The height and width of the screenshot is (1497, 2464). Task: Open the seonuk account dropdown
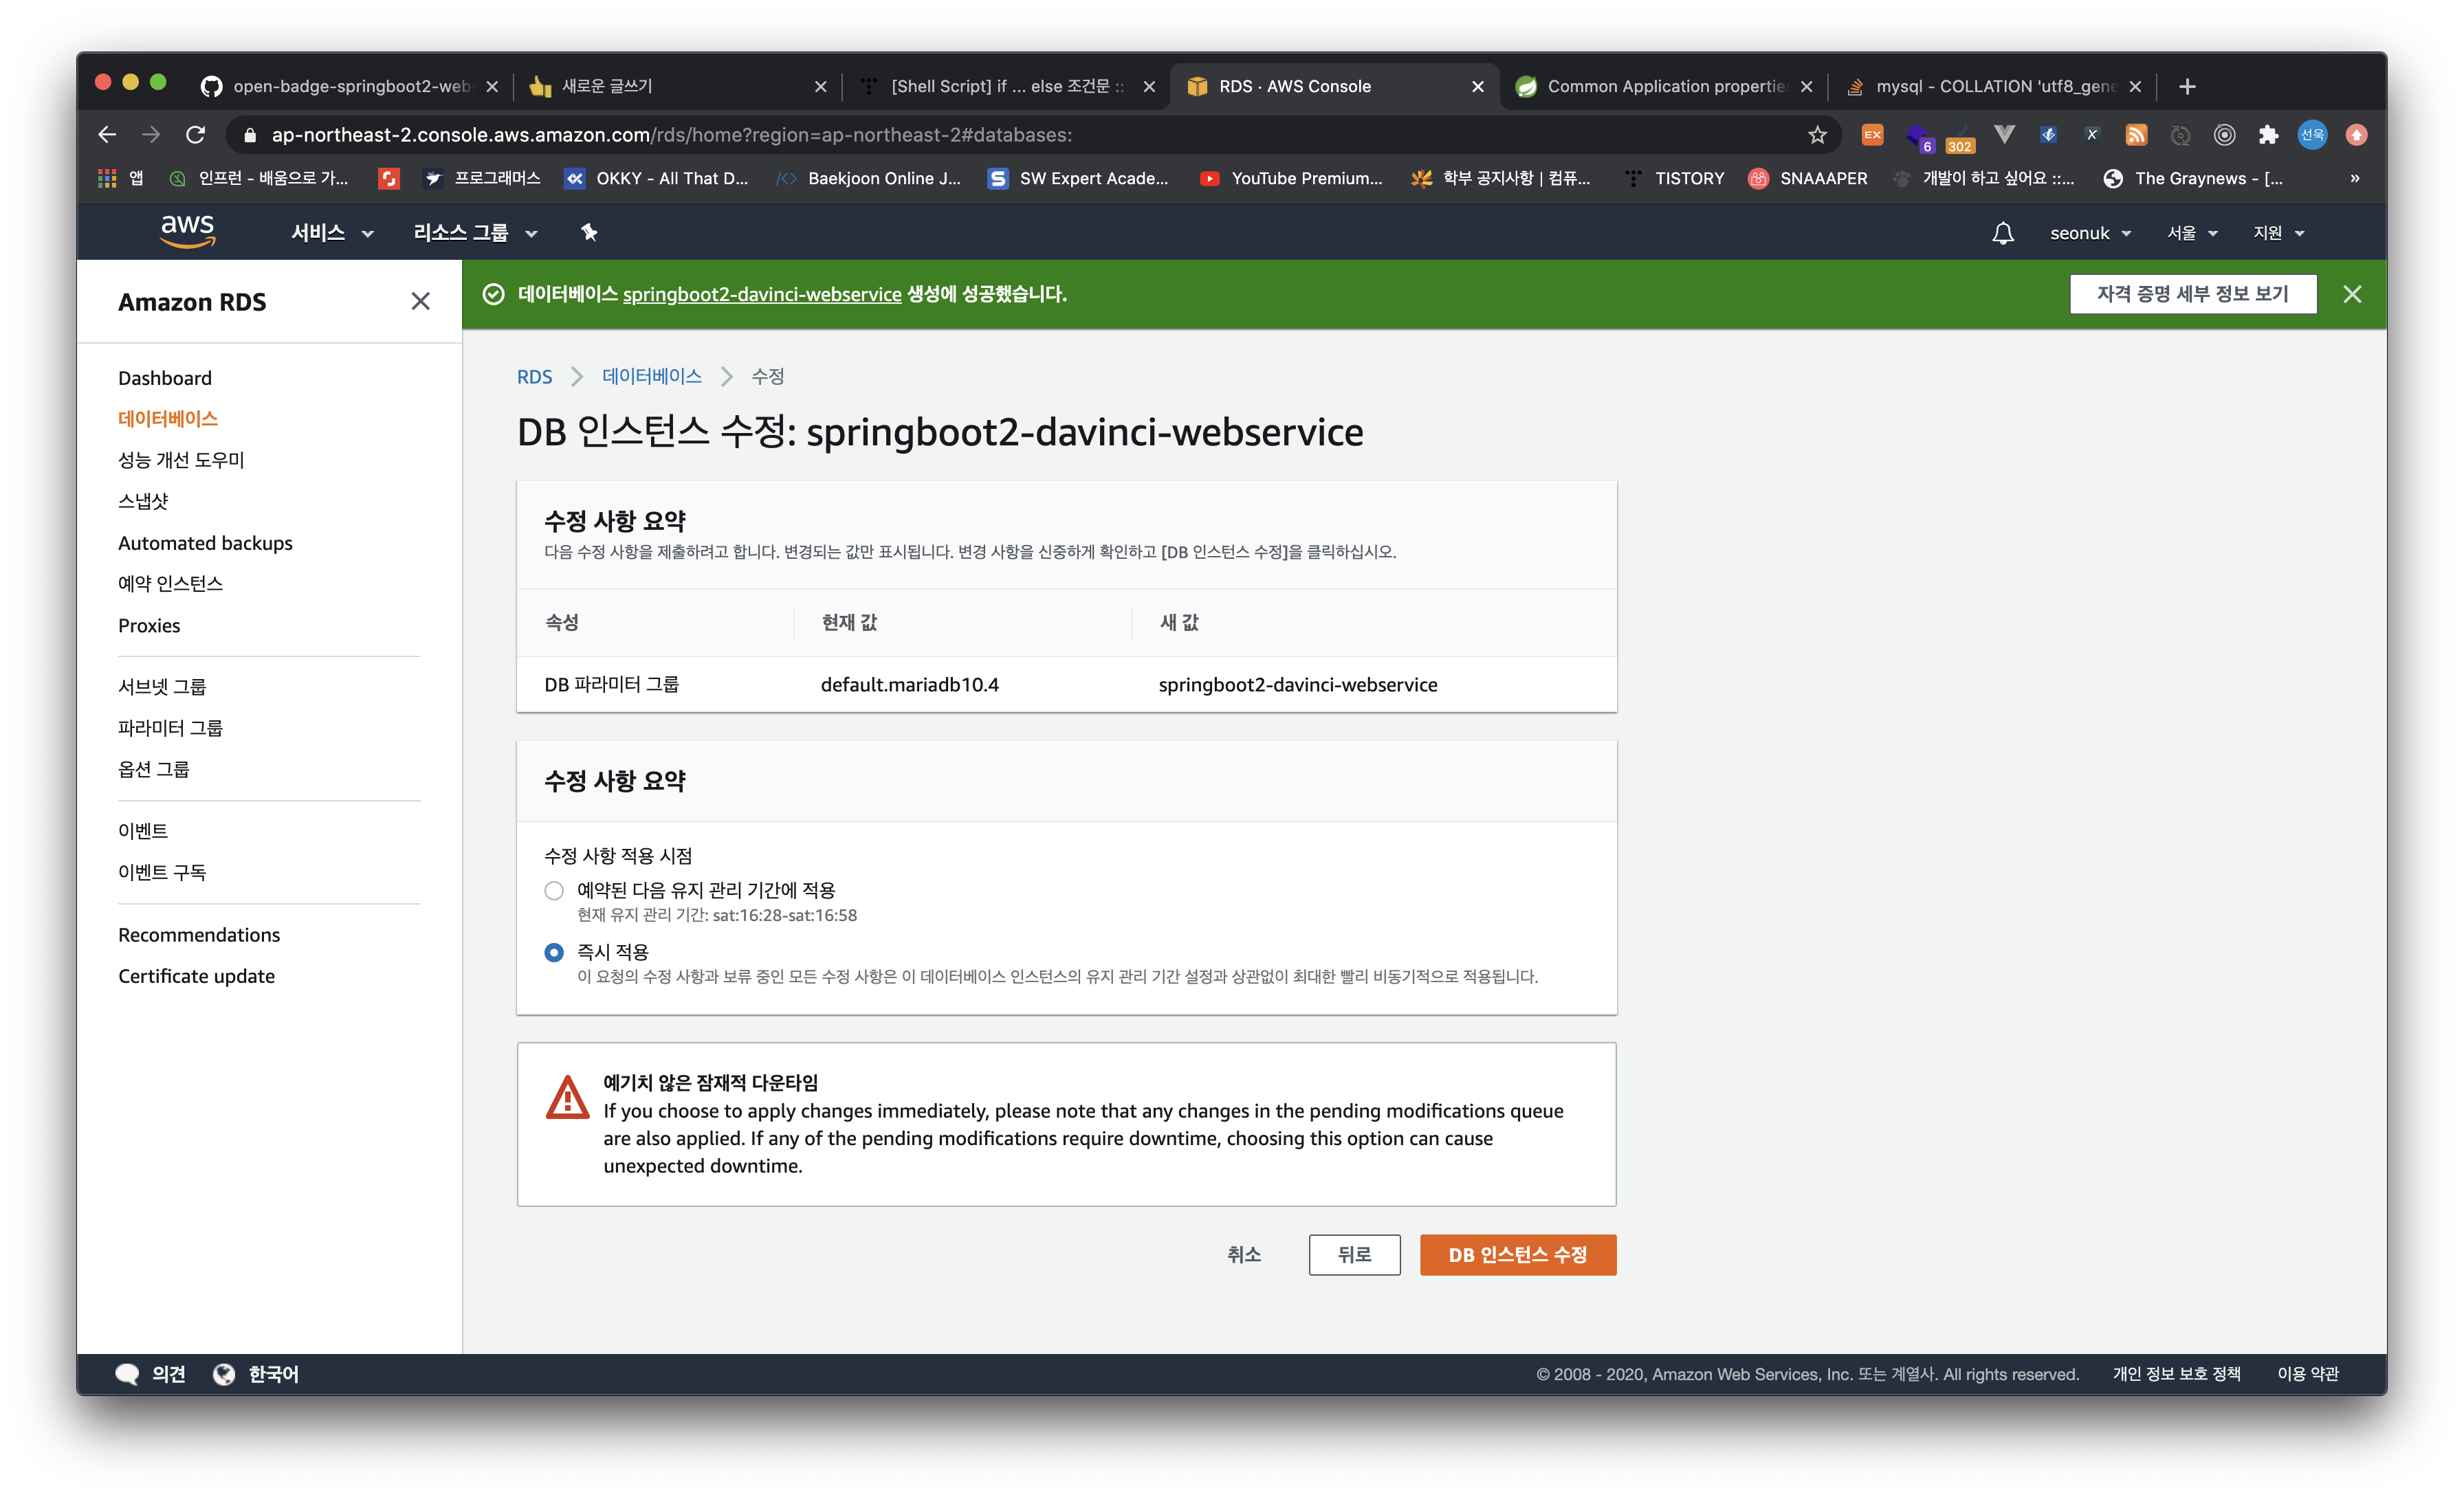(x=2090, y=233)
